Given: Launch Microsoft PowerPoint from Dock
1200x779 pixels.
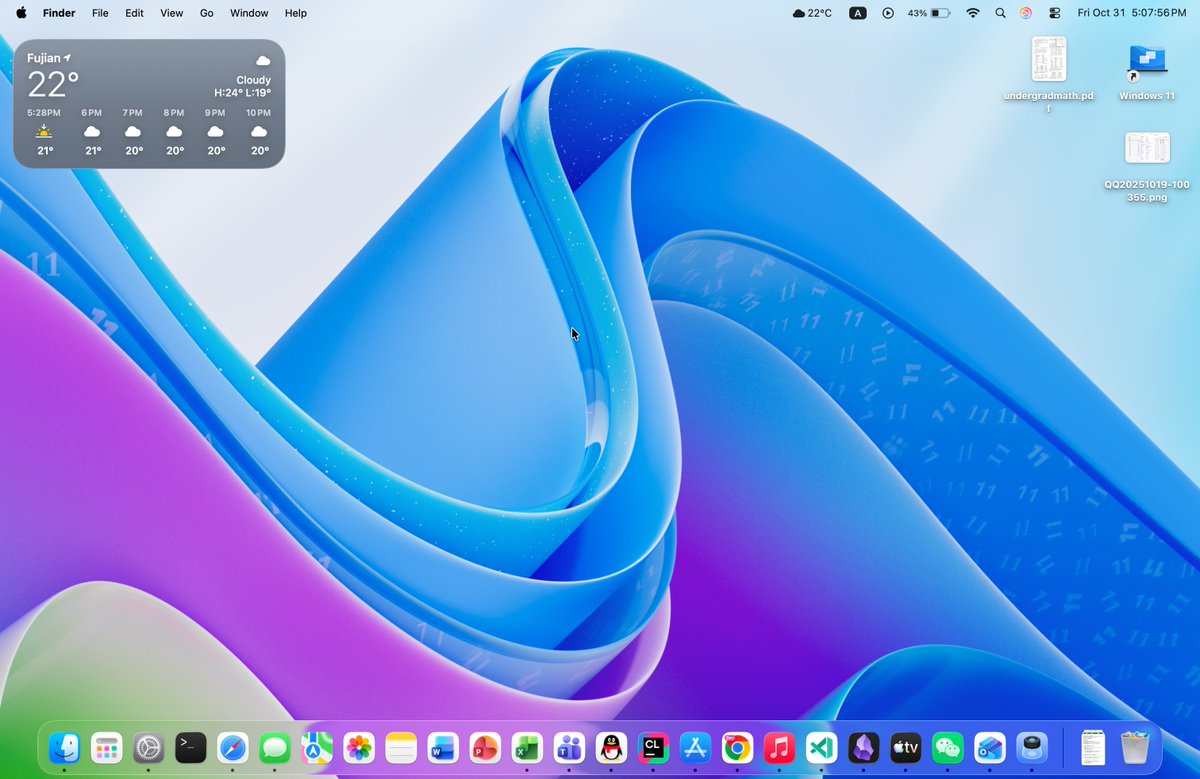Looking at the screenshot, I should [x=485, y=747].
